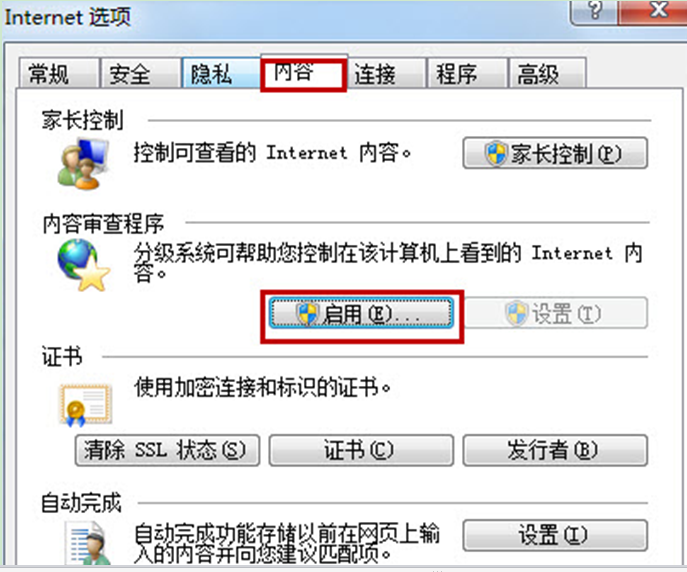Click the Parental Controls people icon
The height and width of the screenshot is (572, 687).
point(82,163)
